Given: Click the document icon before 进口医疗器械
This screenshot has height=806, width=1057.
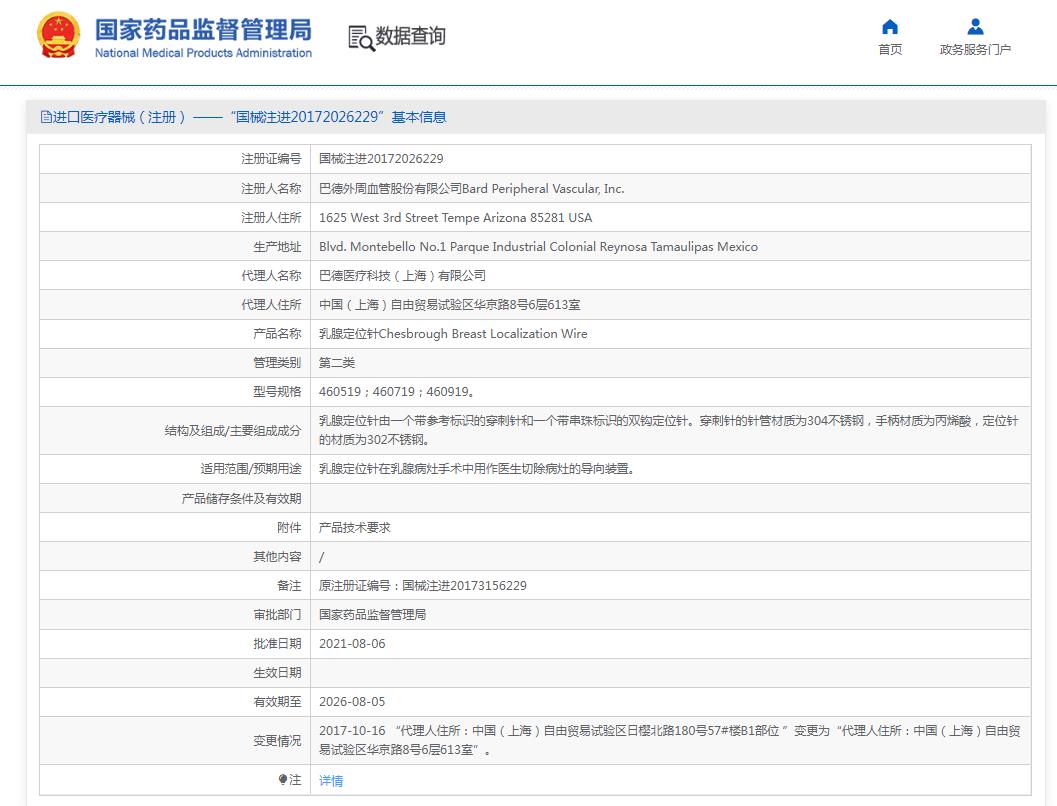Looking at the screenshot, I should 45,117.
